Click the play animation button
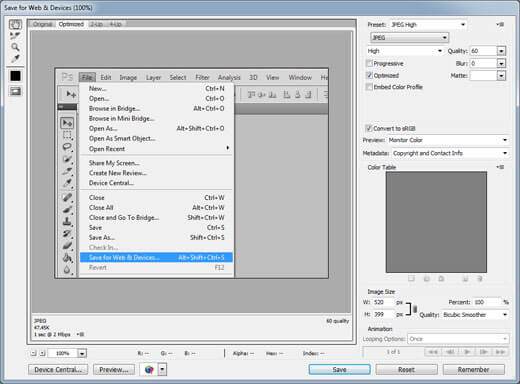This screenshot has height=384, width=520. pos(467,352)
